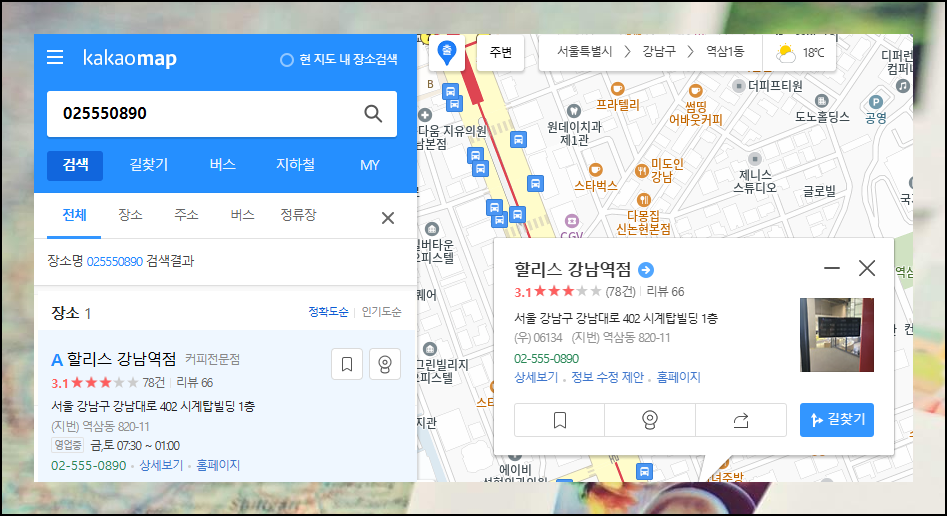
Task: Click the 3.1 star rating in popup
Action: pyautogui.click(x=557, y=292)
